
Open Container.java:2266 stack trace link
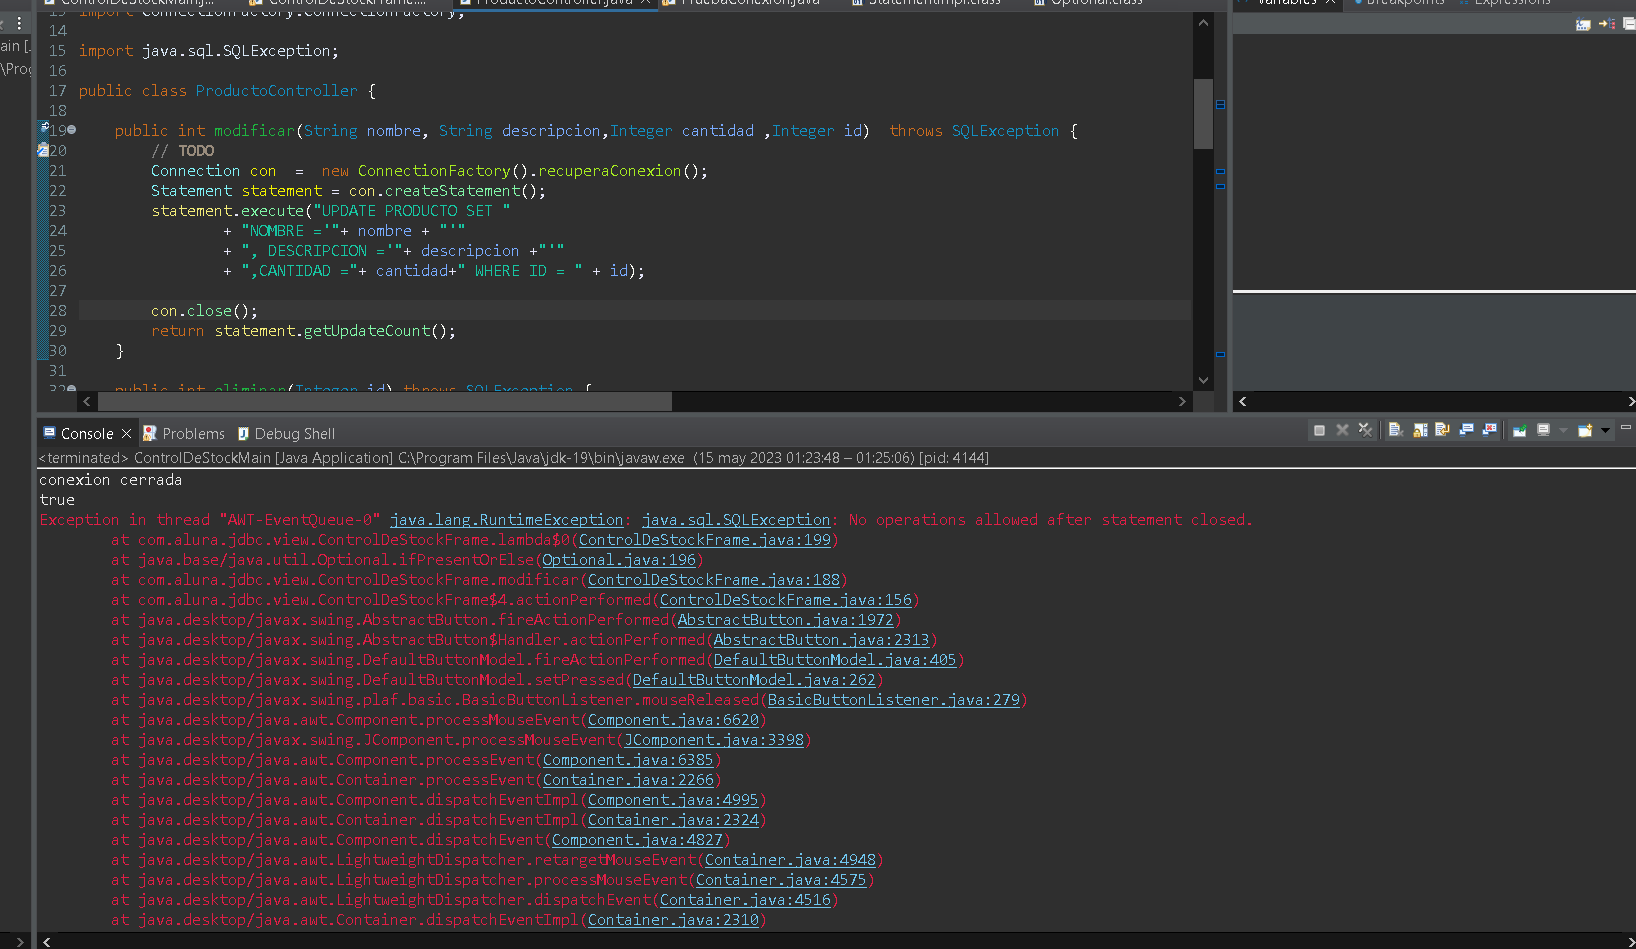tap(628, 780)
